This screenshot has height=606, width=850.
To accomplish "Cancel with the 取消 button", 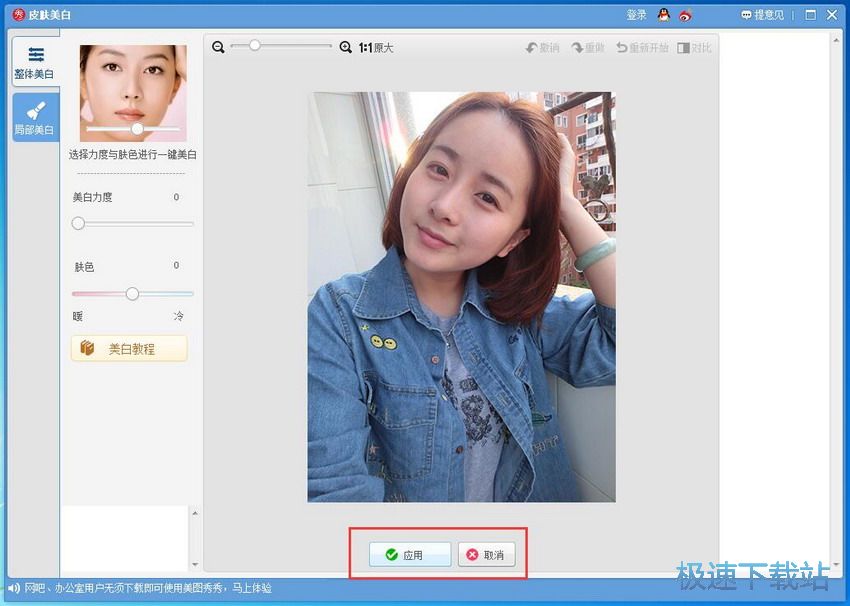I will 486,555.
